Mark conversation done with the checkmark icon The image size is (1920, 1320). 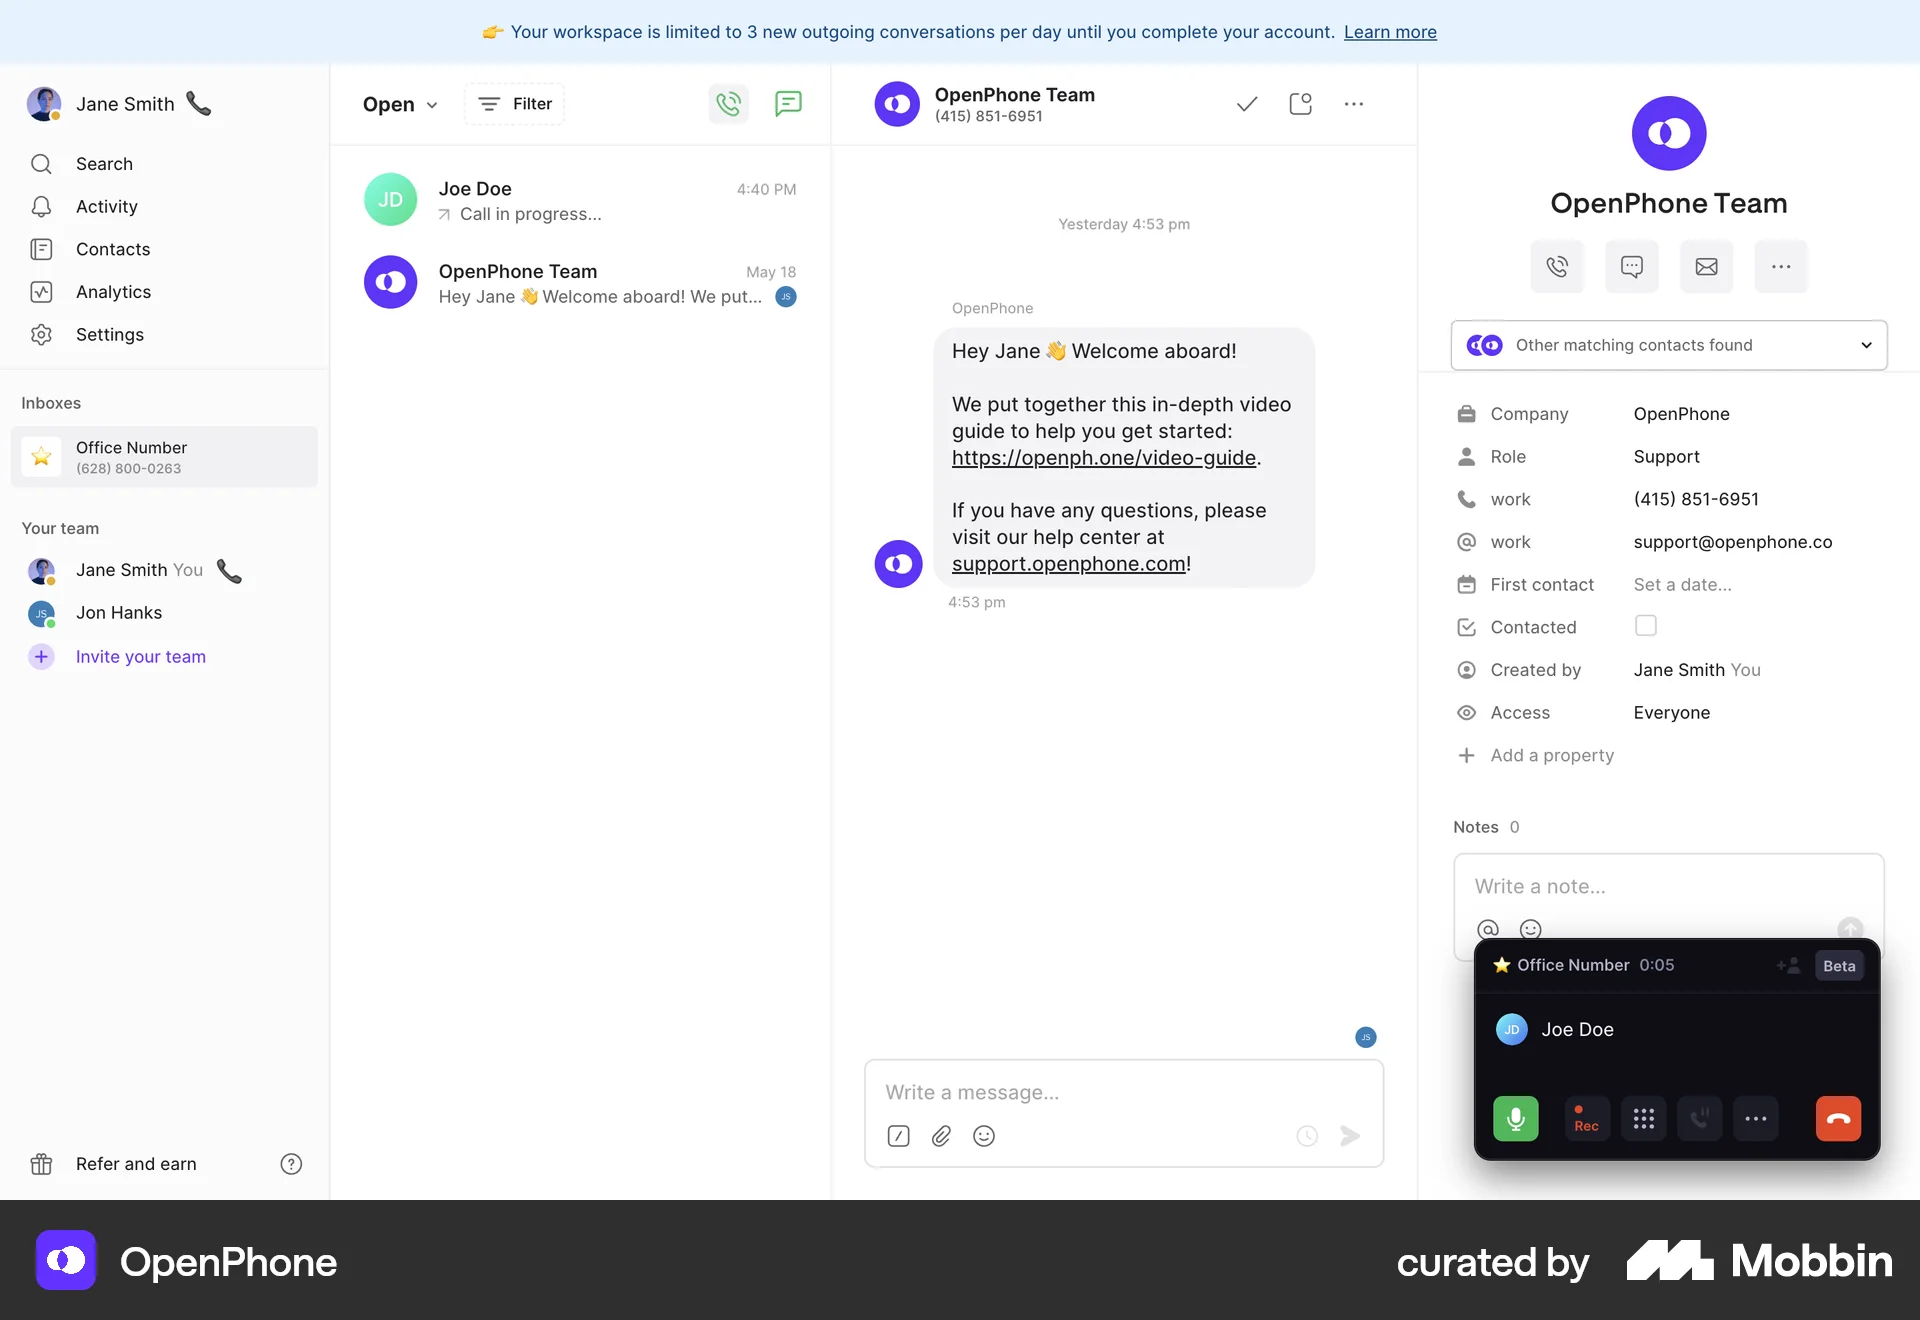pyautogui.click(x=1246, y=104)
